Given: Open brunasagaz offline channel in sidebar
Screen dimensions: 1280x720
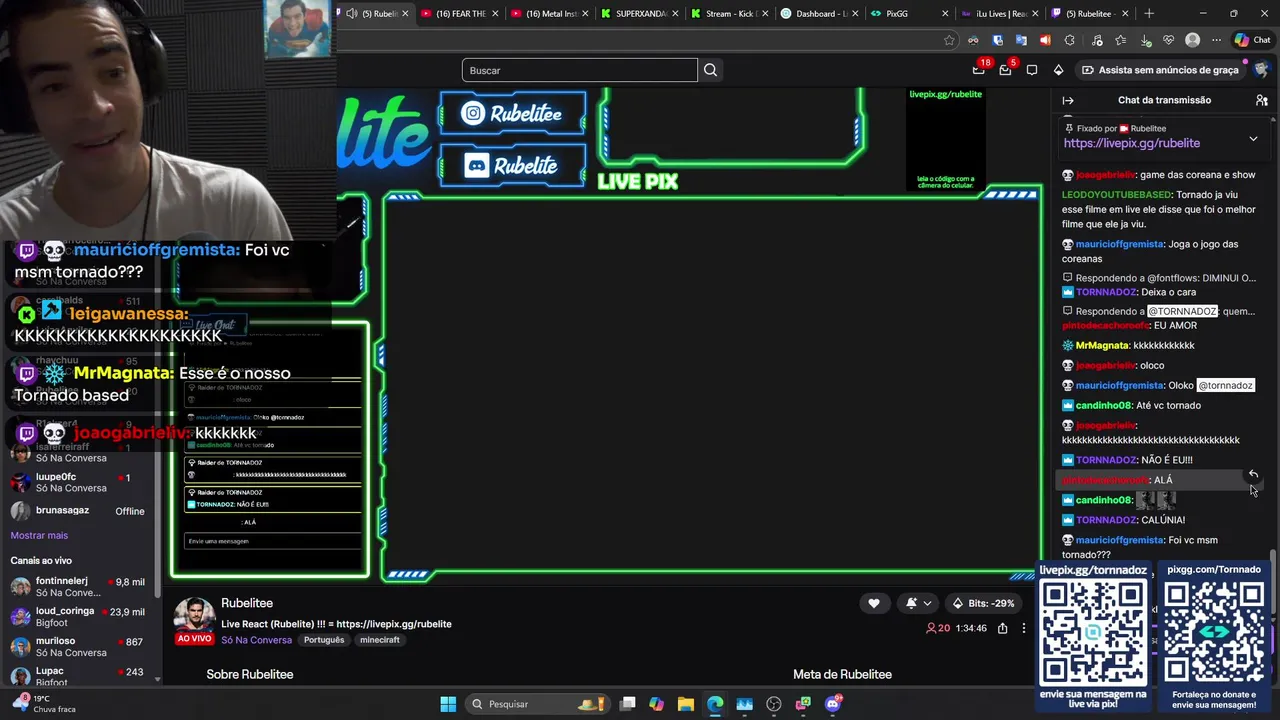Looking at the screenshot, I should pyautogui.click(x=78, y=511).
